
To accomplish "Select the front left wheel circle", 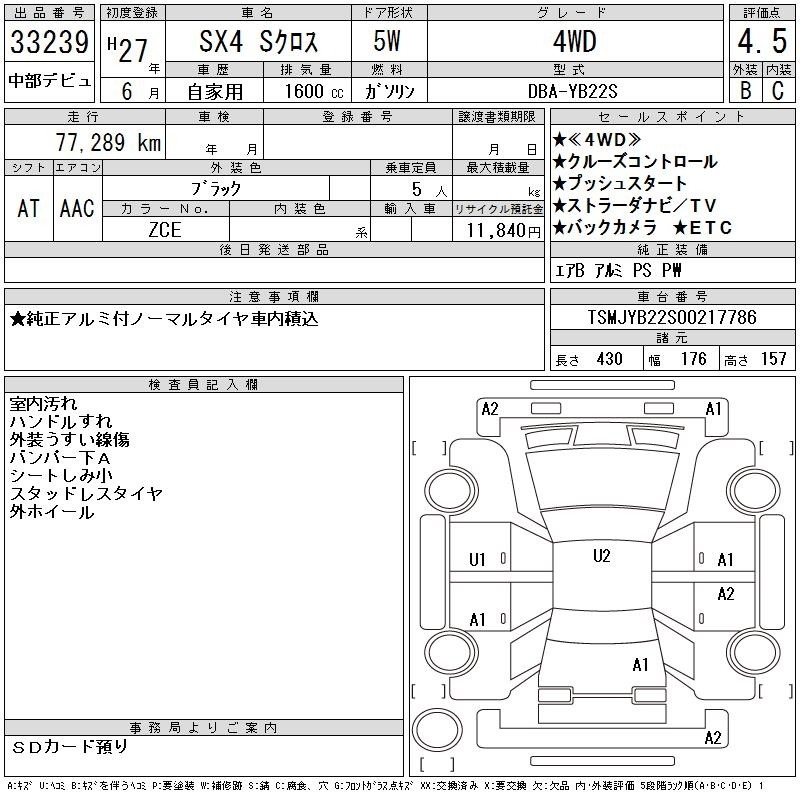I will pos(451,491).
